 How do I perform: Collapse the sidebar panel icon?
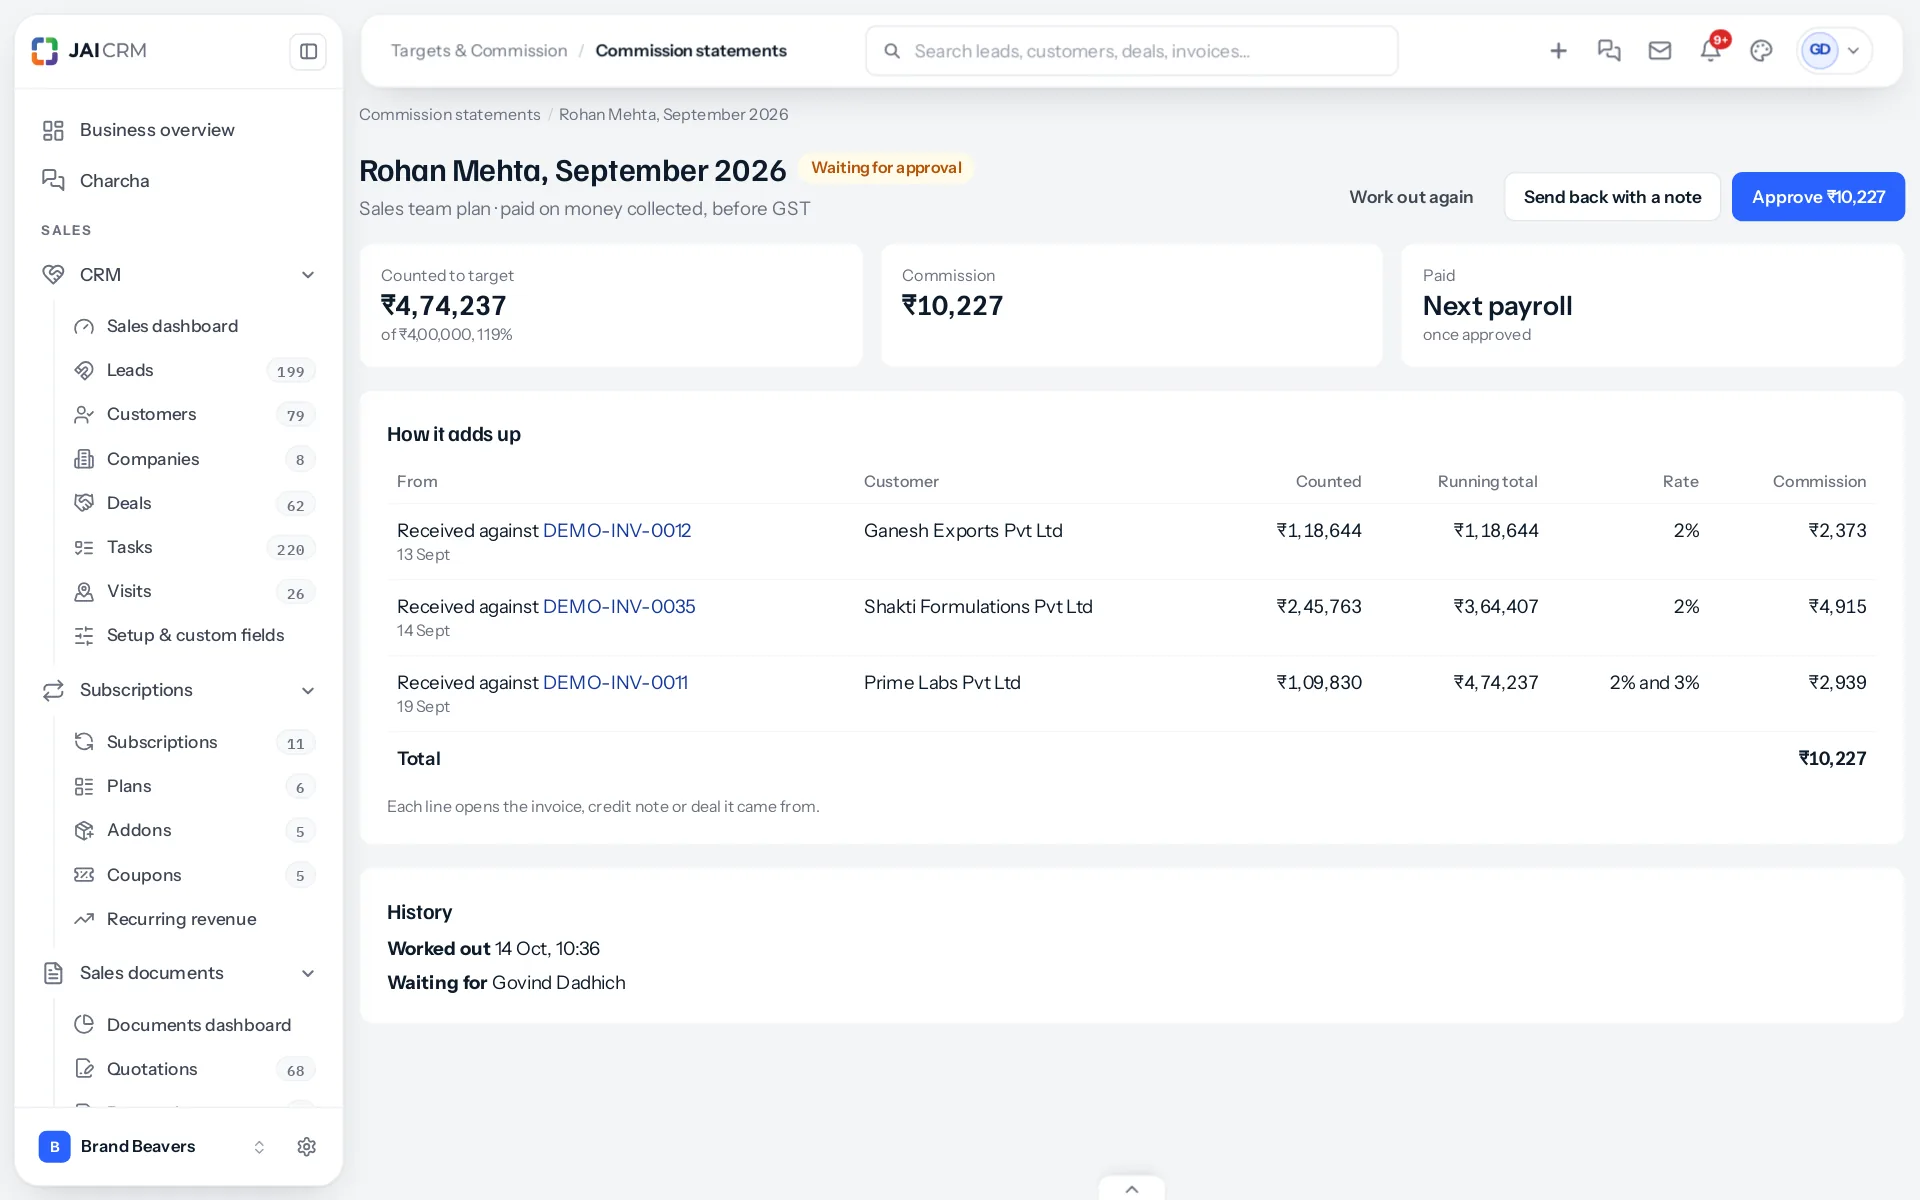tap(308, 51)
